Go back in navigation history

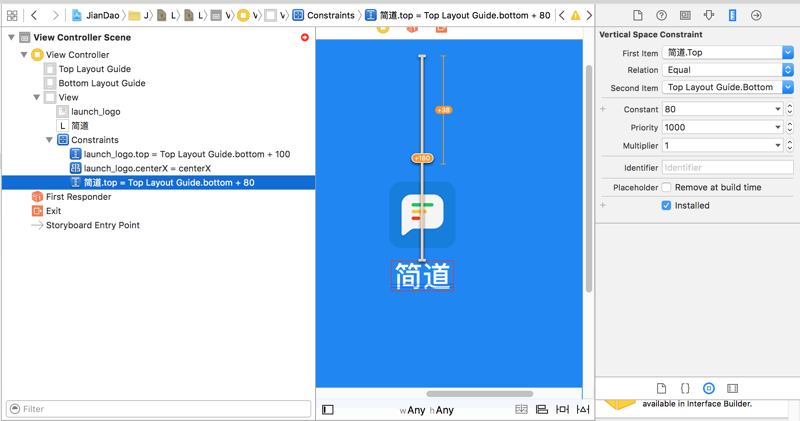click(x=34, y=15)
